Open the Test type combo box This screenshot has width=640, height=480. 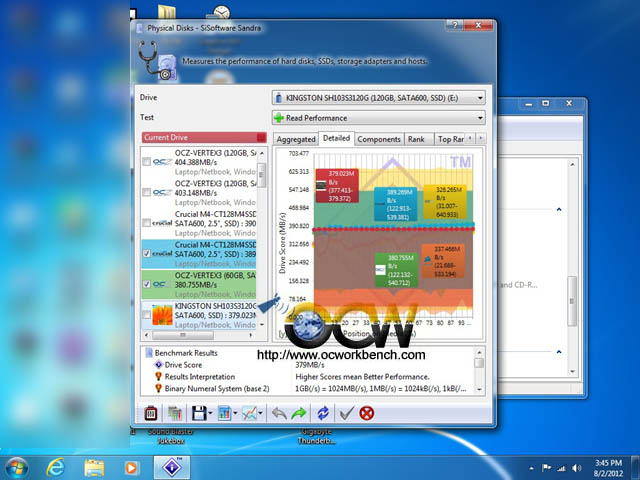click(378, 118)
